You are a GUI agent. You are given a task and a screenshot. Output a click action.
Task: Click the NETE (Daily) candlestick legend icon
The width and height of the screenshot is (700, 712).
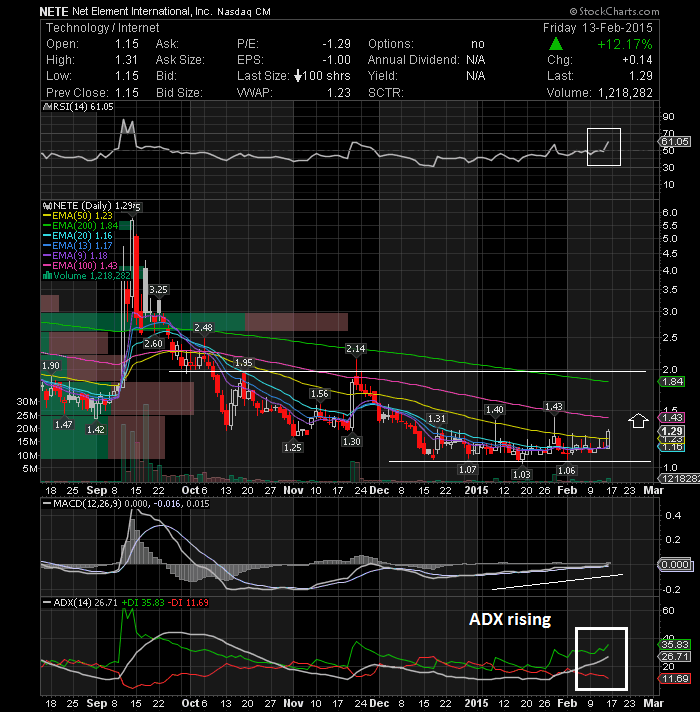point(47,206)
